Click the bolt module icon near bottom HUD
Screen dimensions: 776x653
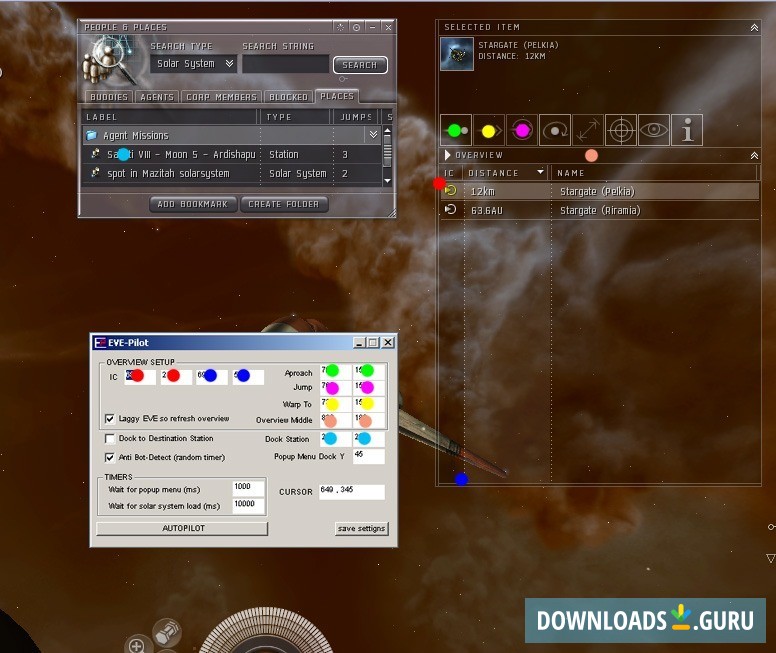click(167, 633)
